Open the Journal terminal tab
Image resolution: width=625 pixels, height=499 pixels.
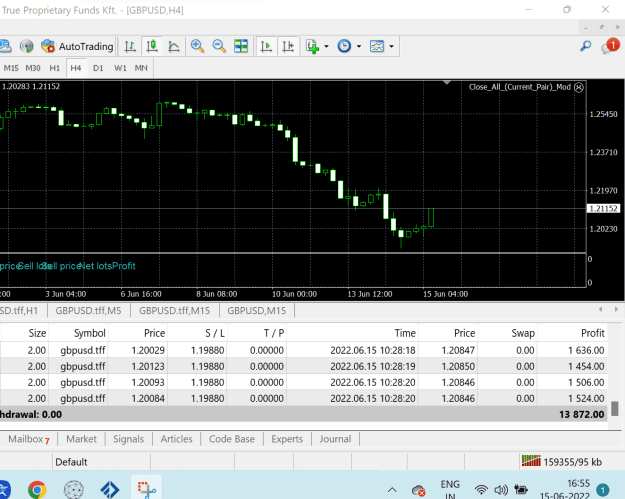(335, 439)
